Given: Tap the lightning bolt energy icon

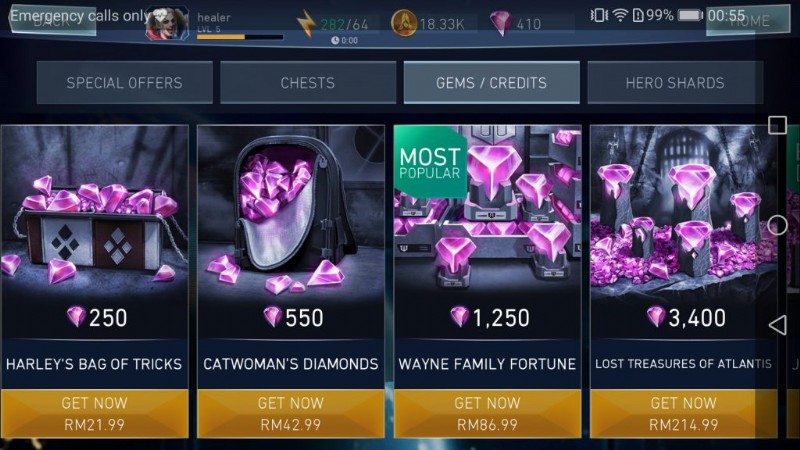Looking at the screenshot, I should point(307,23).
